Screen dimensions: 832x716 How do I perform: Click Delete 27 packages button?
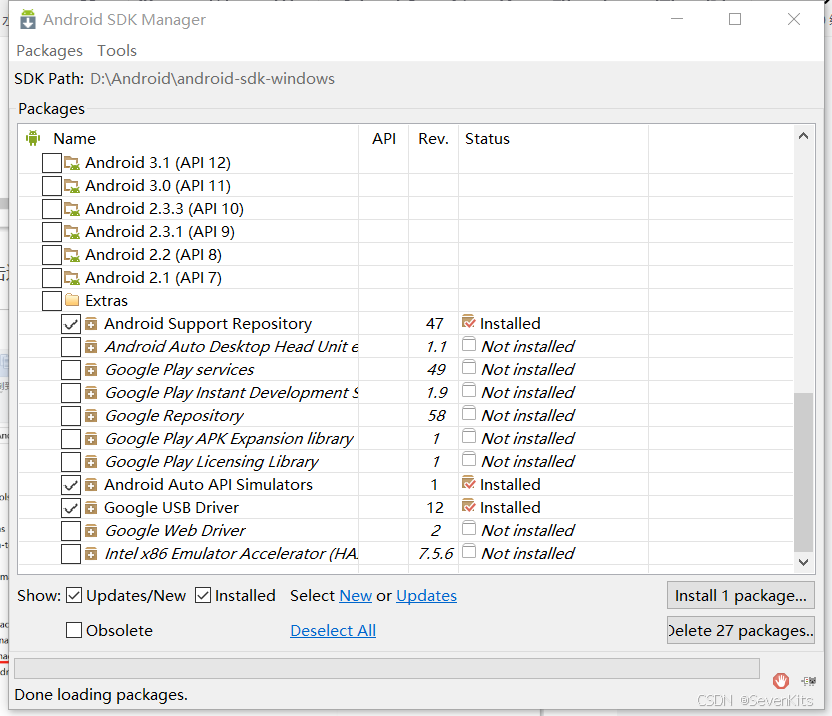(x=741, y=630)
